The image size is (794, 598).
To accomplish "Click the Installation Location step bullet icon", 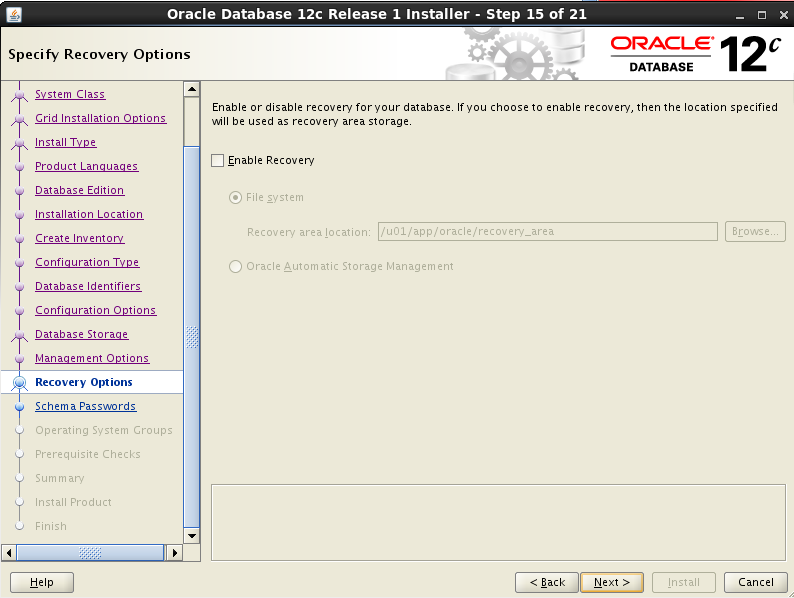I will coord(19,215).
